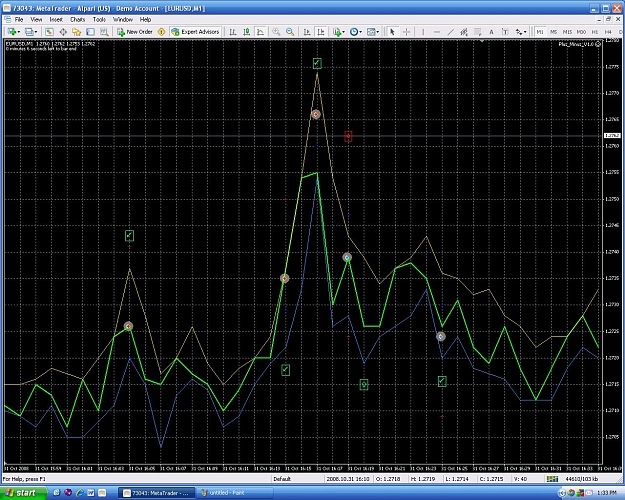
Task: Open the Arrows objects icon
Action: pyautogui.click(x=519, y=32)
